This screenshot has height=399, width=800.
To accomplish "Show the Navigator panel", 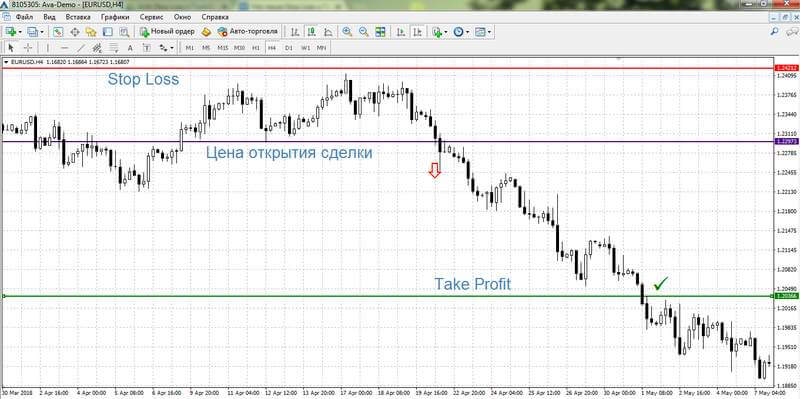I will coord(91,32).
